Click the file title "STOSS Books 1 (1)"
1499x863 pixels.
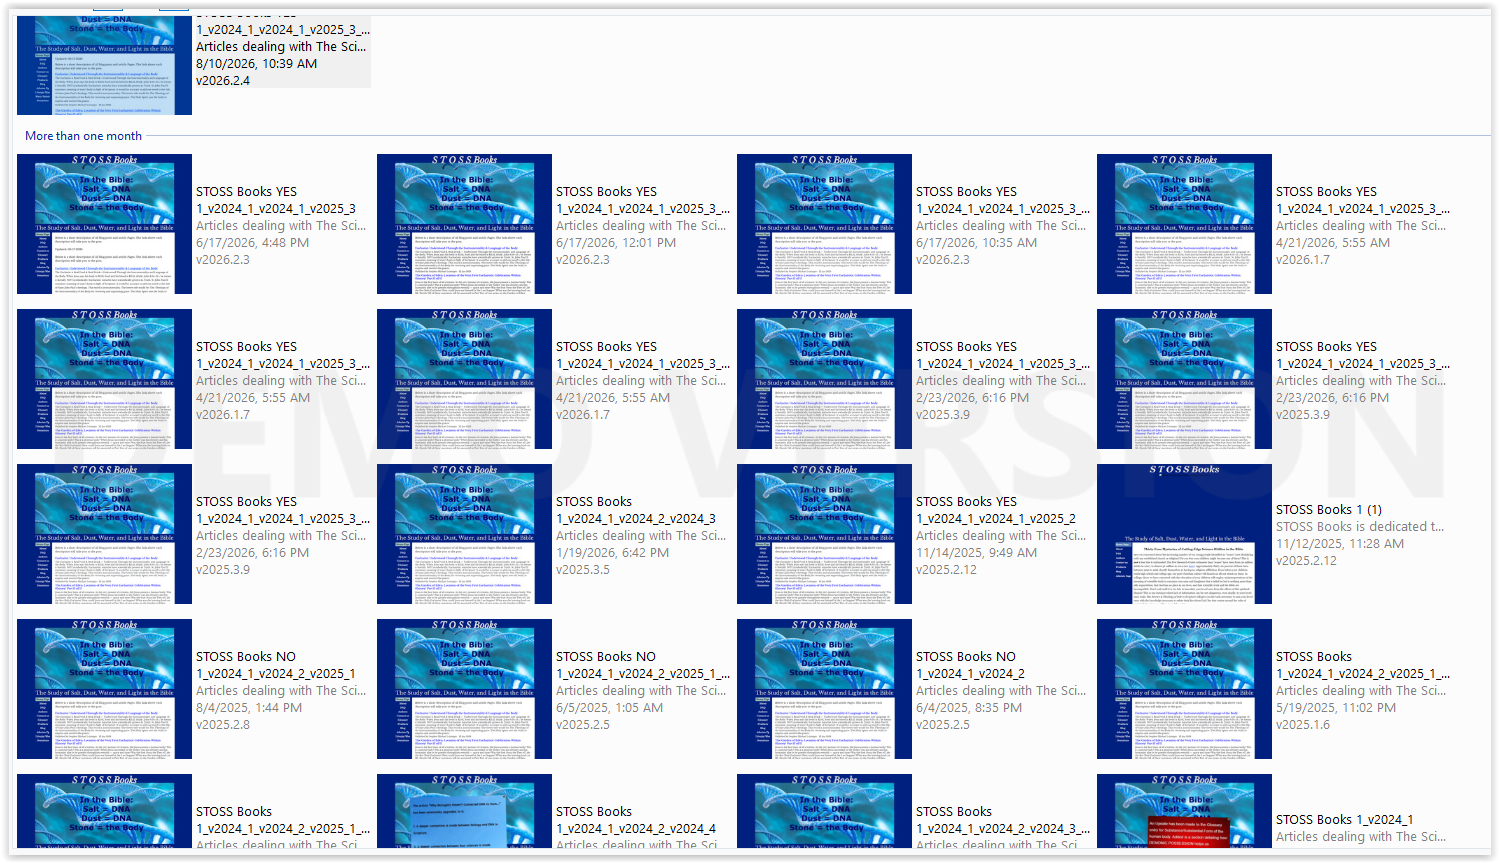[x=1329, y=509]
